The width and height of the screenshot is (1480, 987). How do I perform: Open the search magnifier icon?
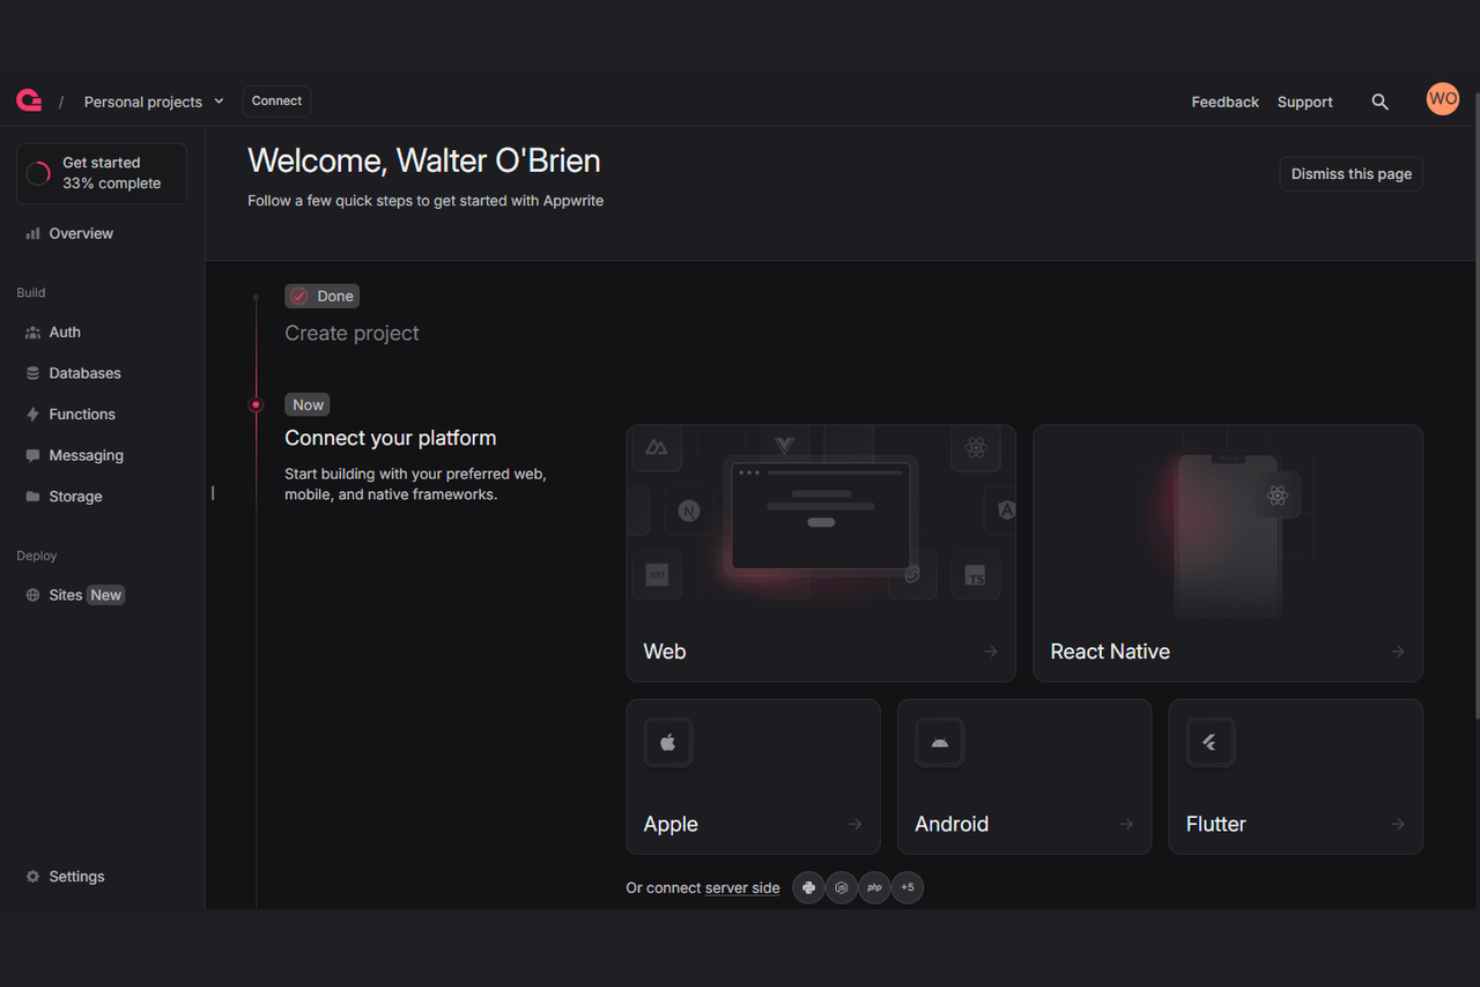[x=1379, y=102]
